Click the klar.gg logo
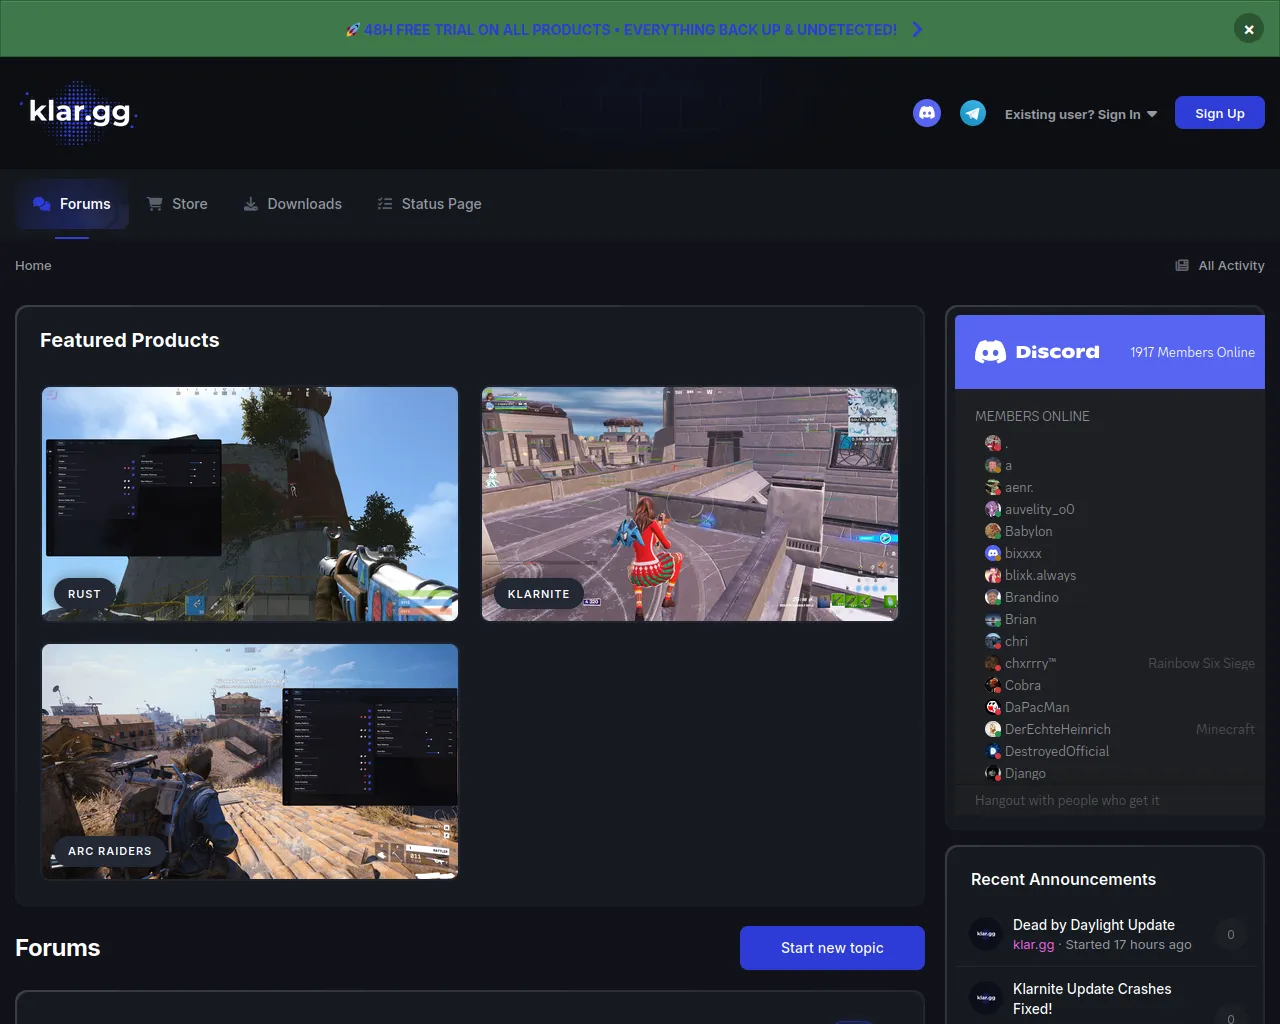 point(79,112)
